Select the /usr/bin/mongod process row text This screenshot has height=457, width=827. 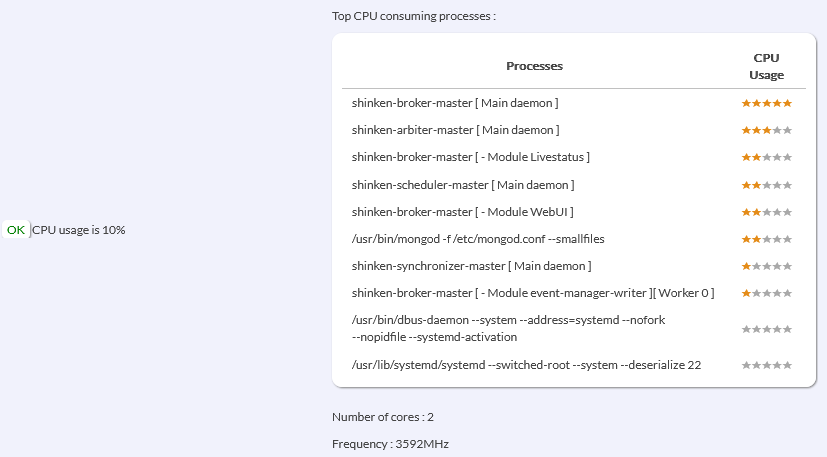478,239
